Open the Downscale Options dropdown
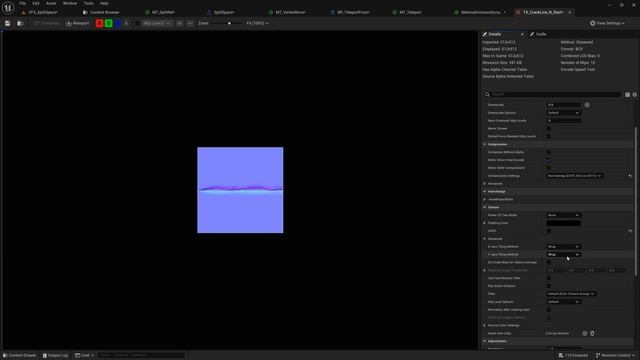 (x=564, y=113)
